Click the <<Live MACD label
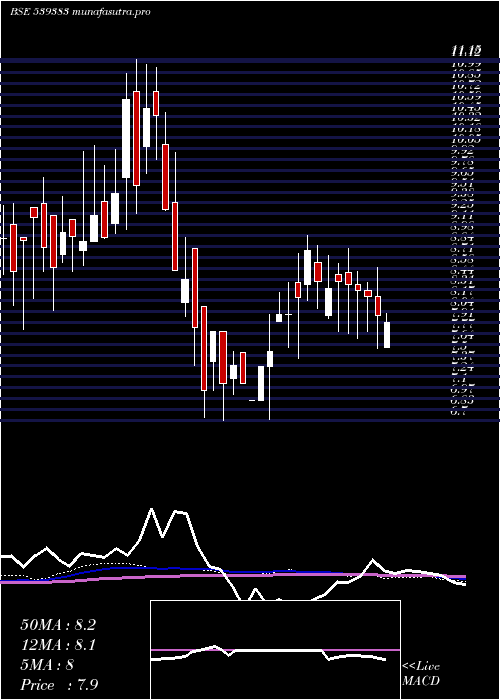The image size is (500, 700). [x=421, y=674]
